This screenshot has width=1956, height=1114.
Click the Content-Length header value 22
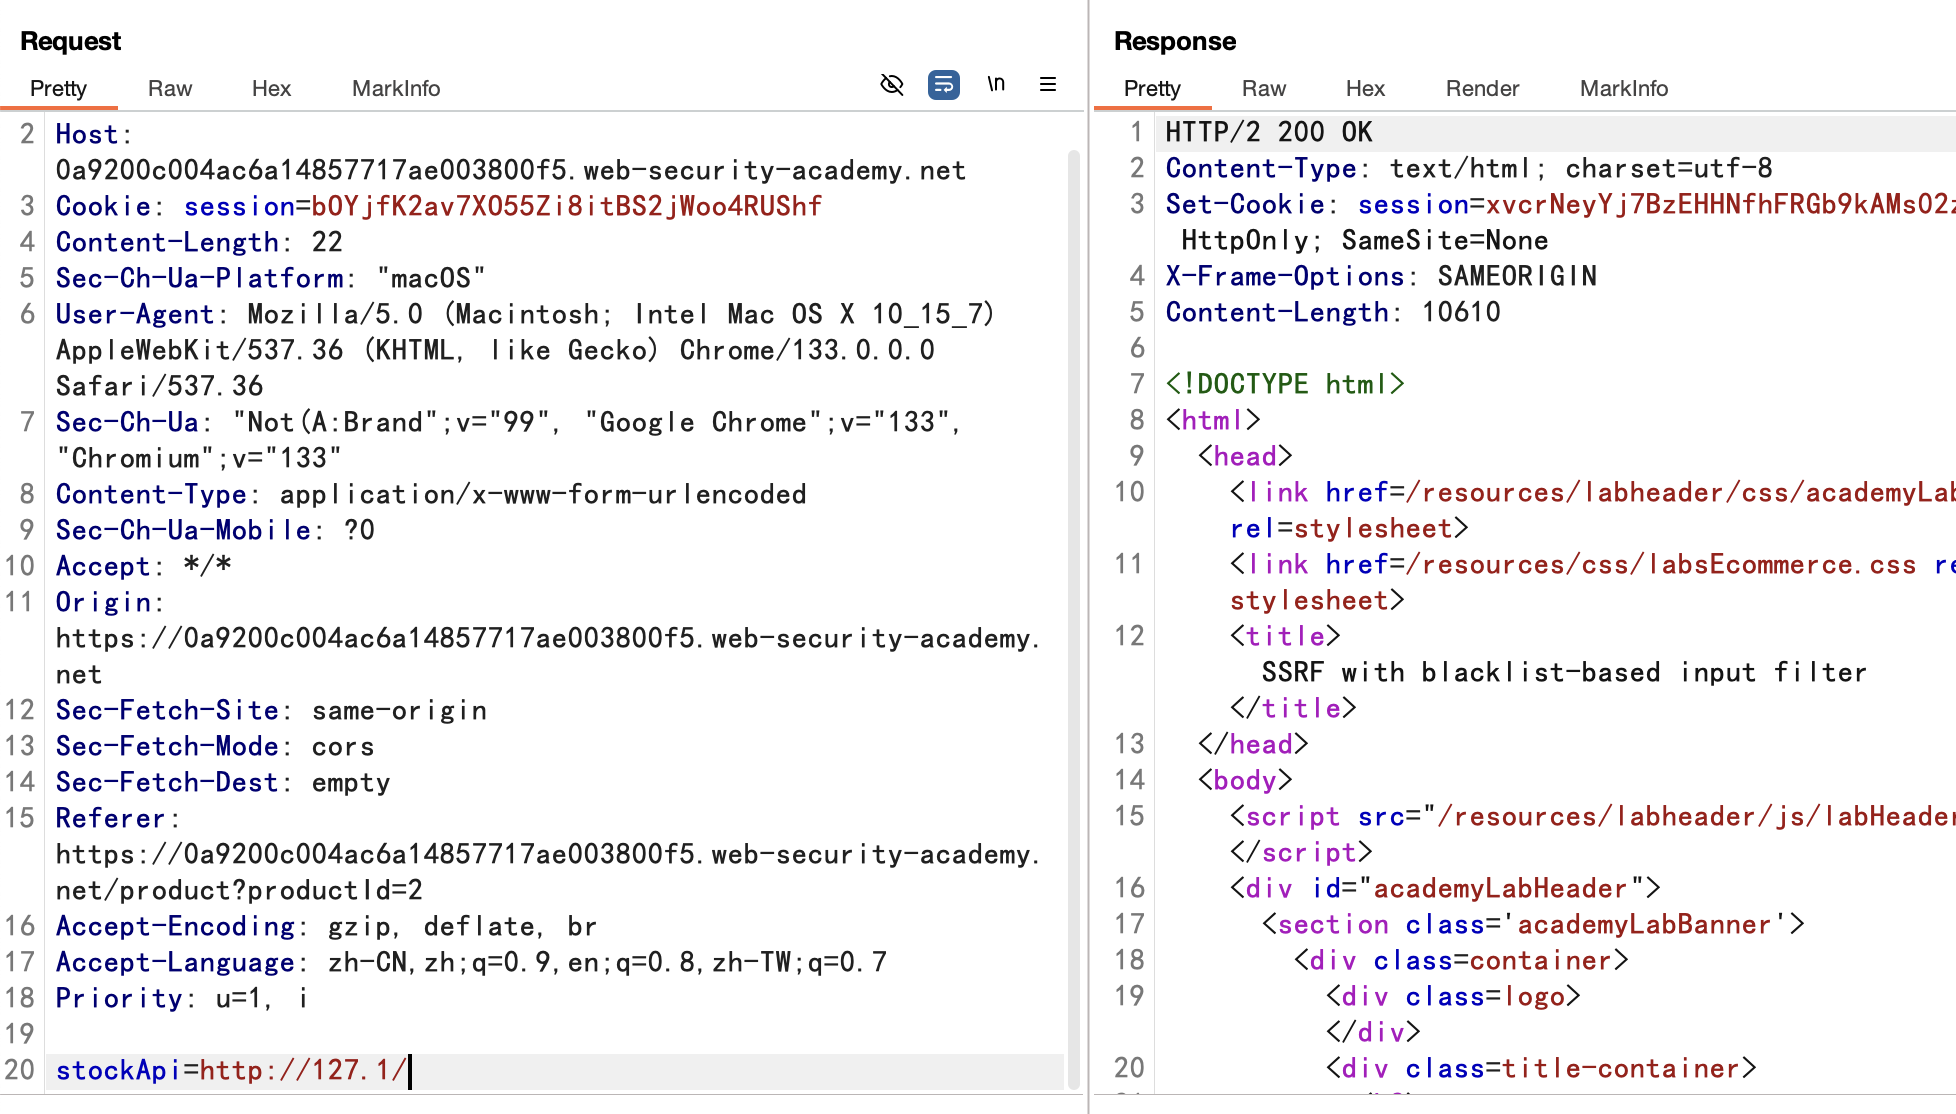click(x=327, y=242)
